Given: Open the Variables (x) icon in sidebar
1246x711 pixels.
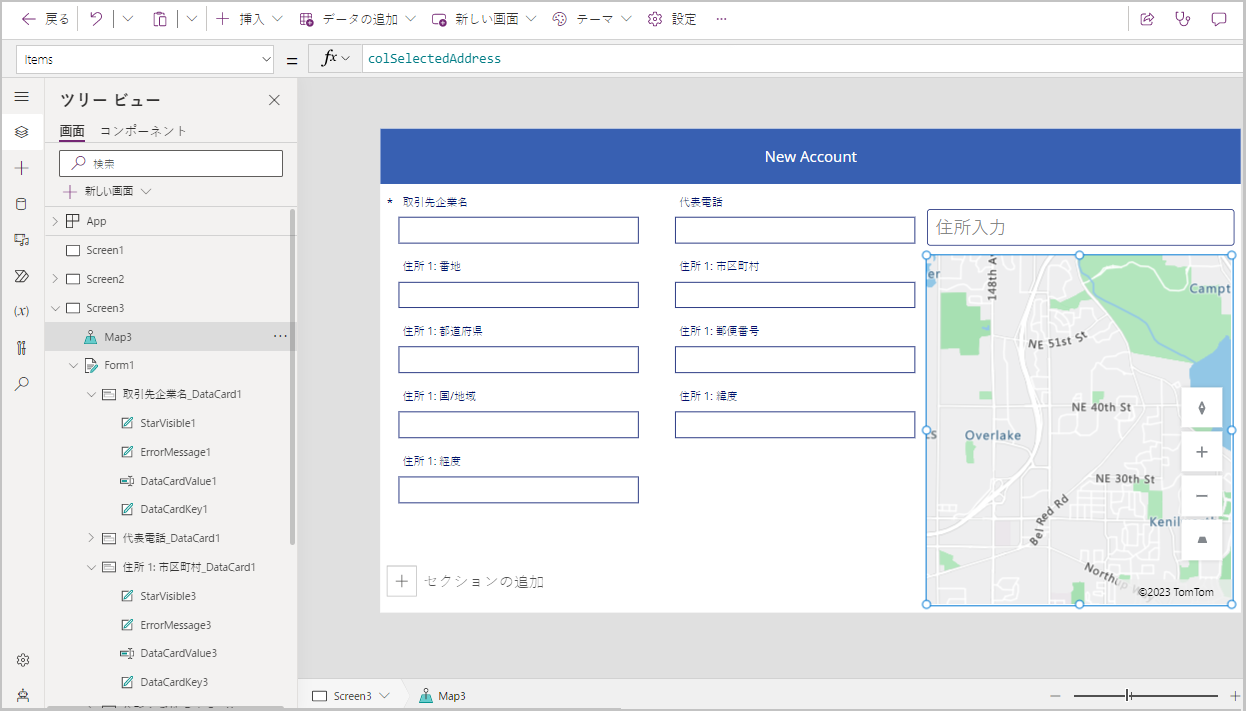Looking at the screenshot, I should click(22, 311).
